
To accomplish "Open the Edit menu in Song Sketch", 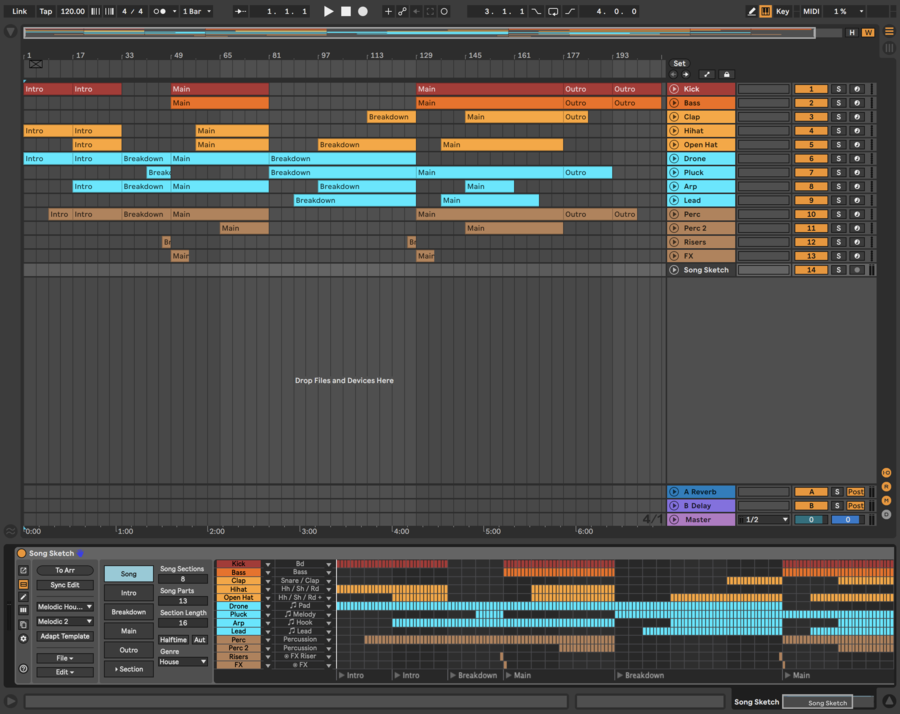I will coord(65,672).
